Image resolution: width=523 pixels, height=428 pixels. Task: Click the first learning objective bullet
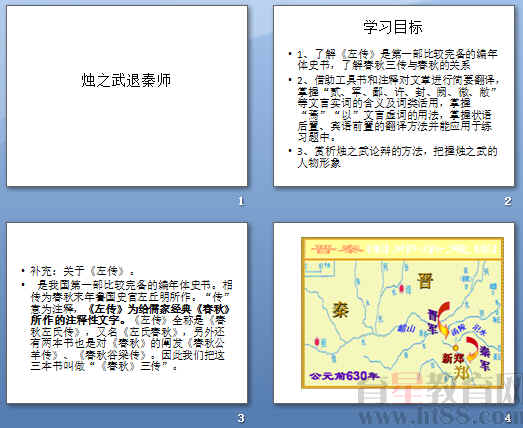(x=397, y=59)
